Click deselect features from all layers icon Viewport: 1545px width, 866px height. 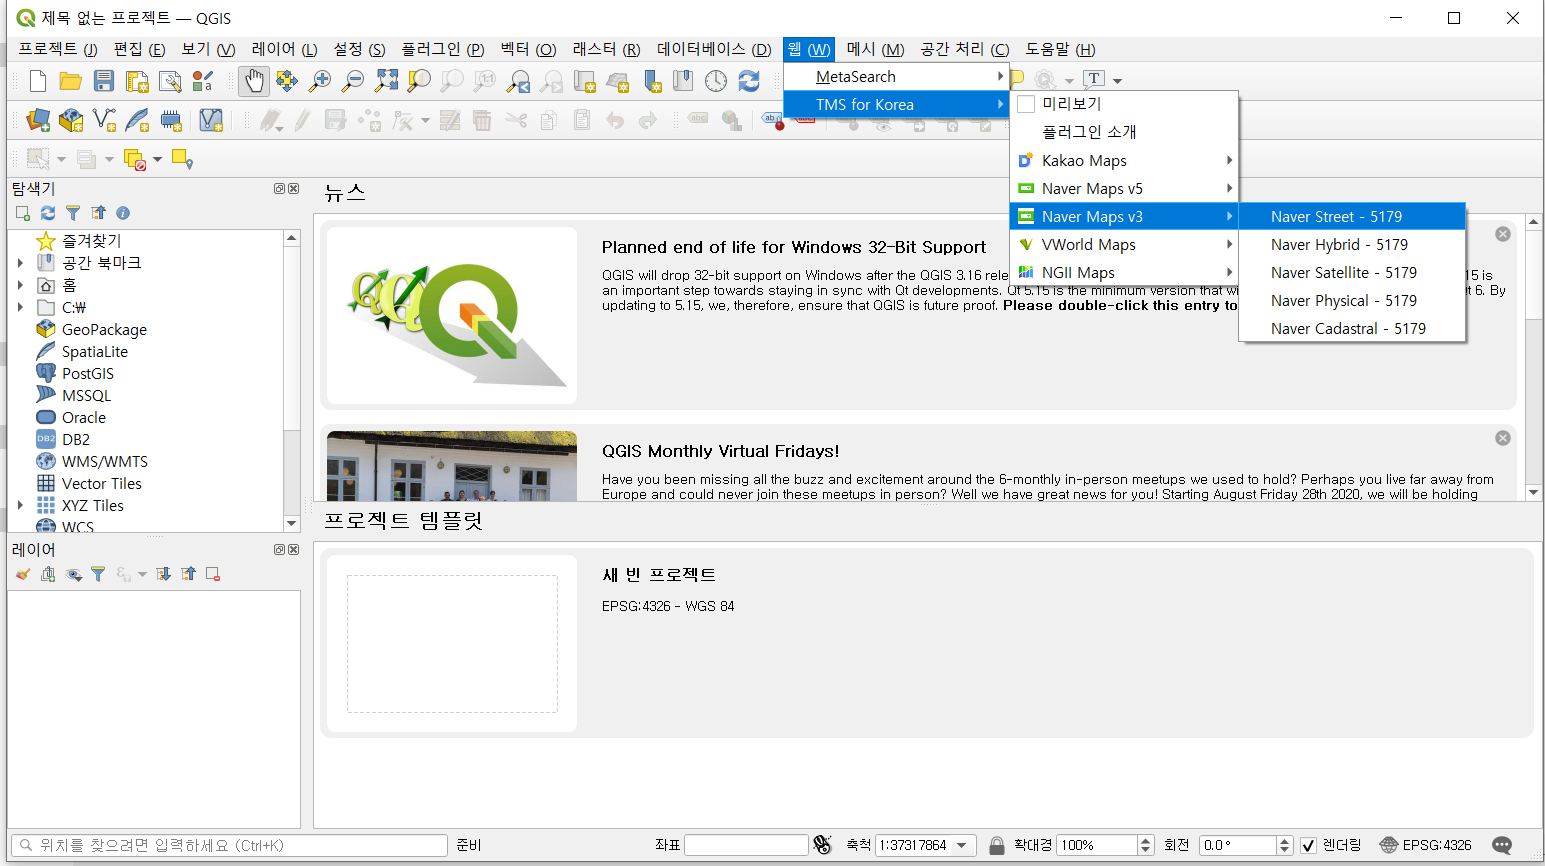[x=134, y=159]
